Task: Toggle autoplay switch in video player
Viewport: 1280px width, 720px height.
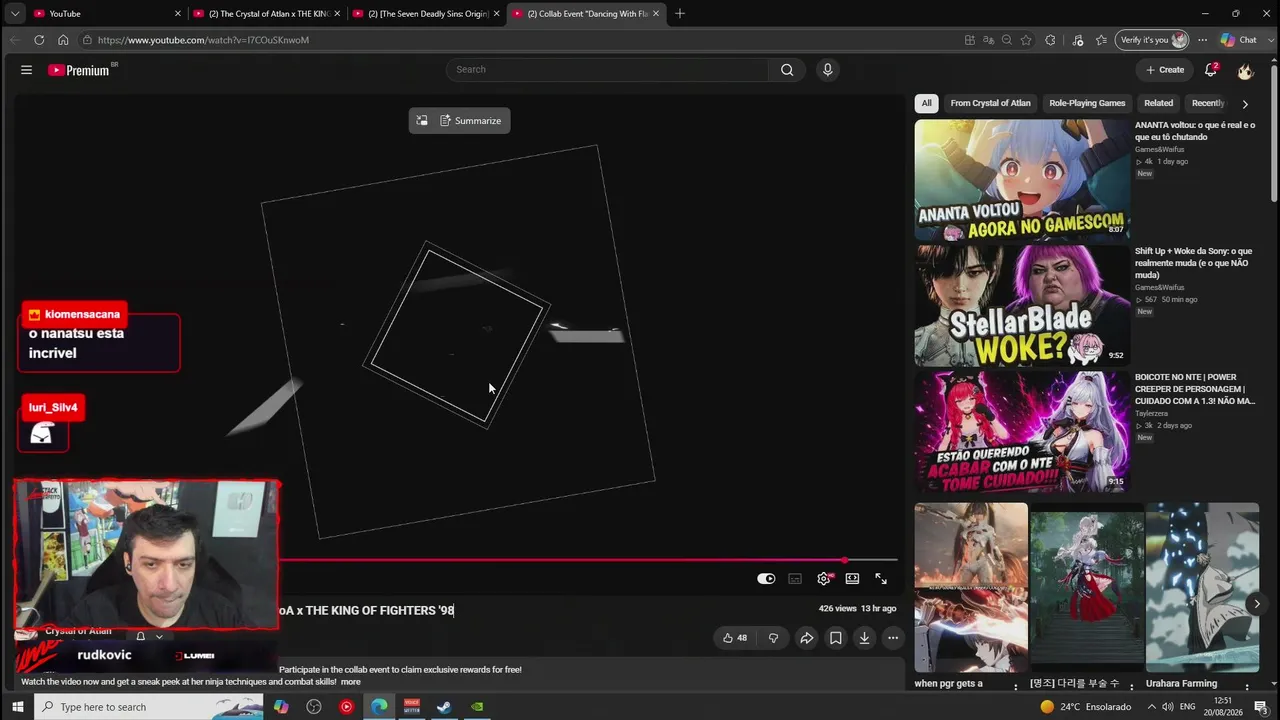Action: pos(766,578)
